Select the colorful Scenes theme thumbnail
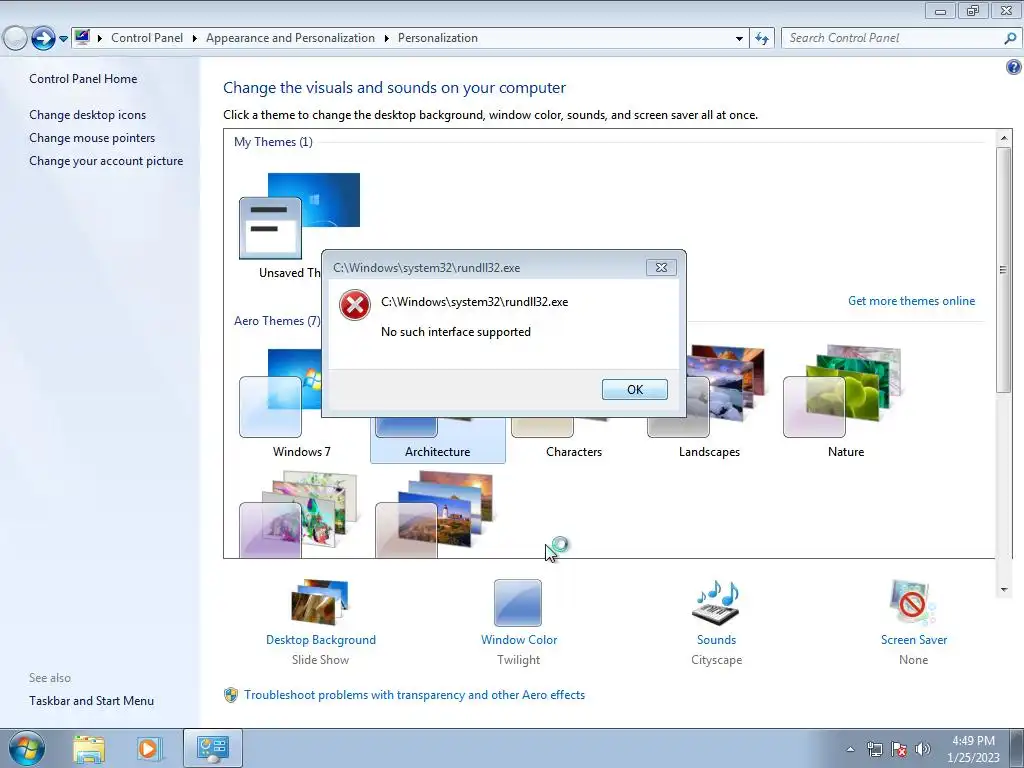Image resolution: width=1024 pixels, height=768 pixels. (299, 515)
